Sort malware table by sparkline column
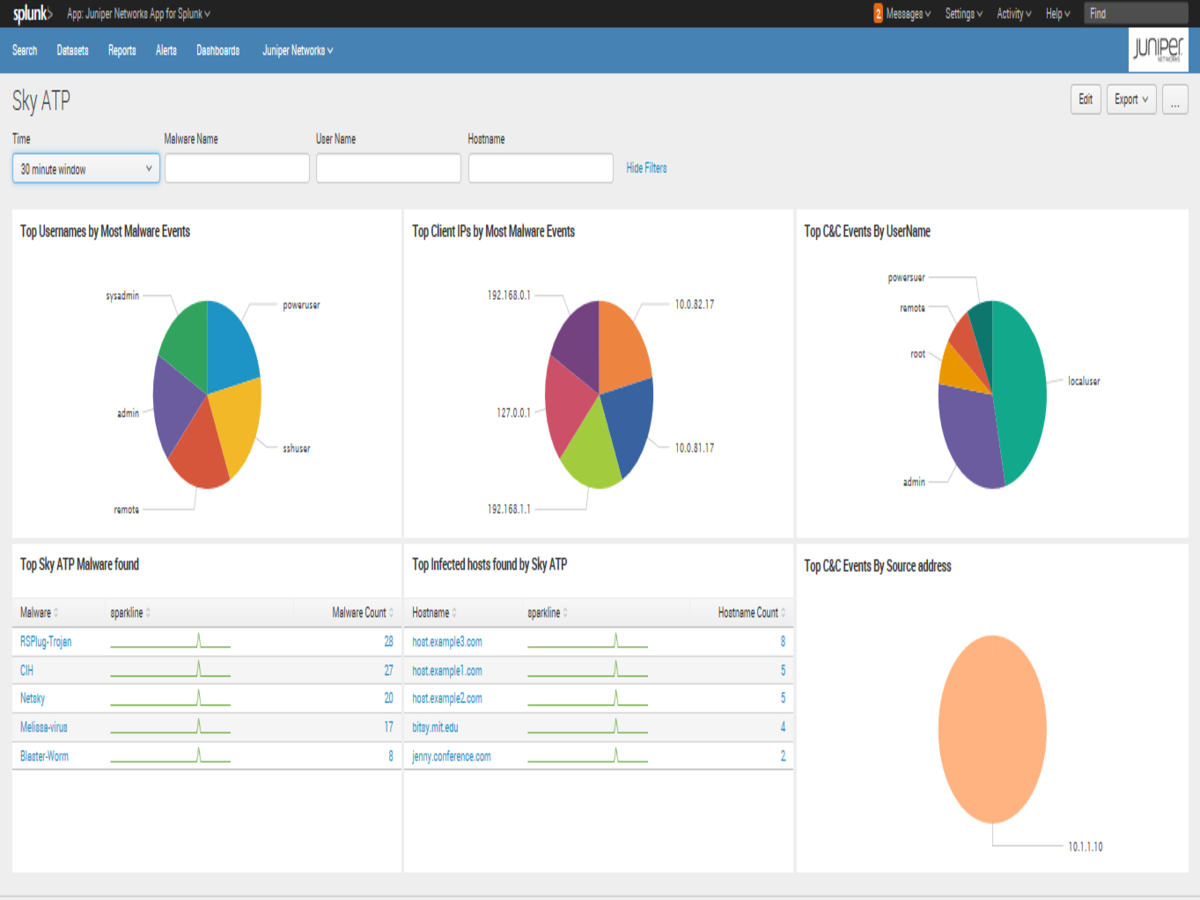Viewport: 1200px width, 900px height. click(x=130, y=612)
